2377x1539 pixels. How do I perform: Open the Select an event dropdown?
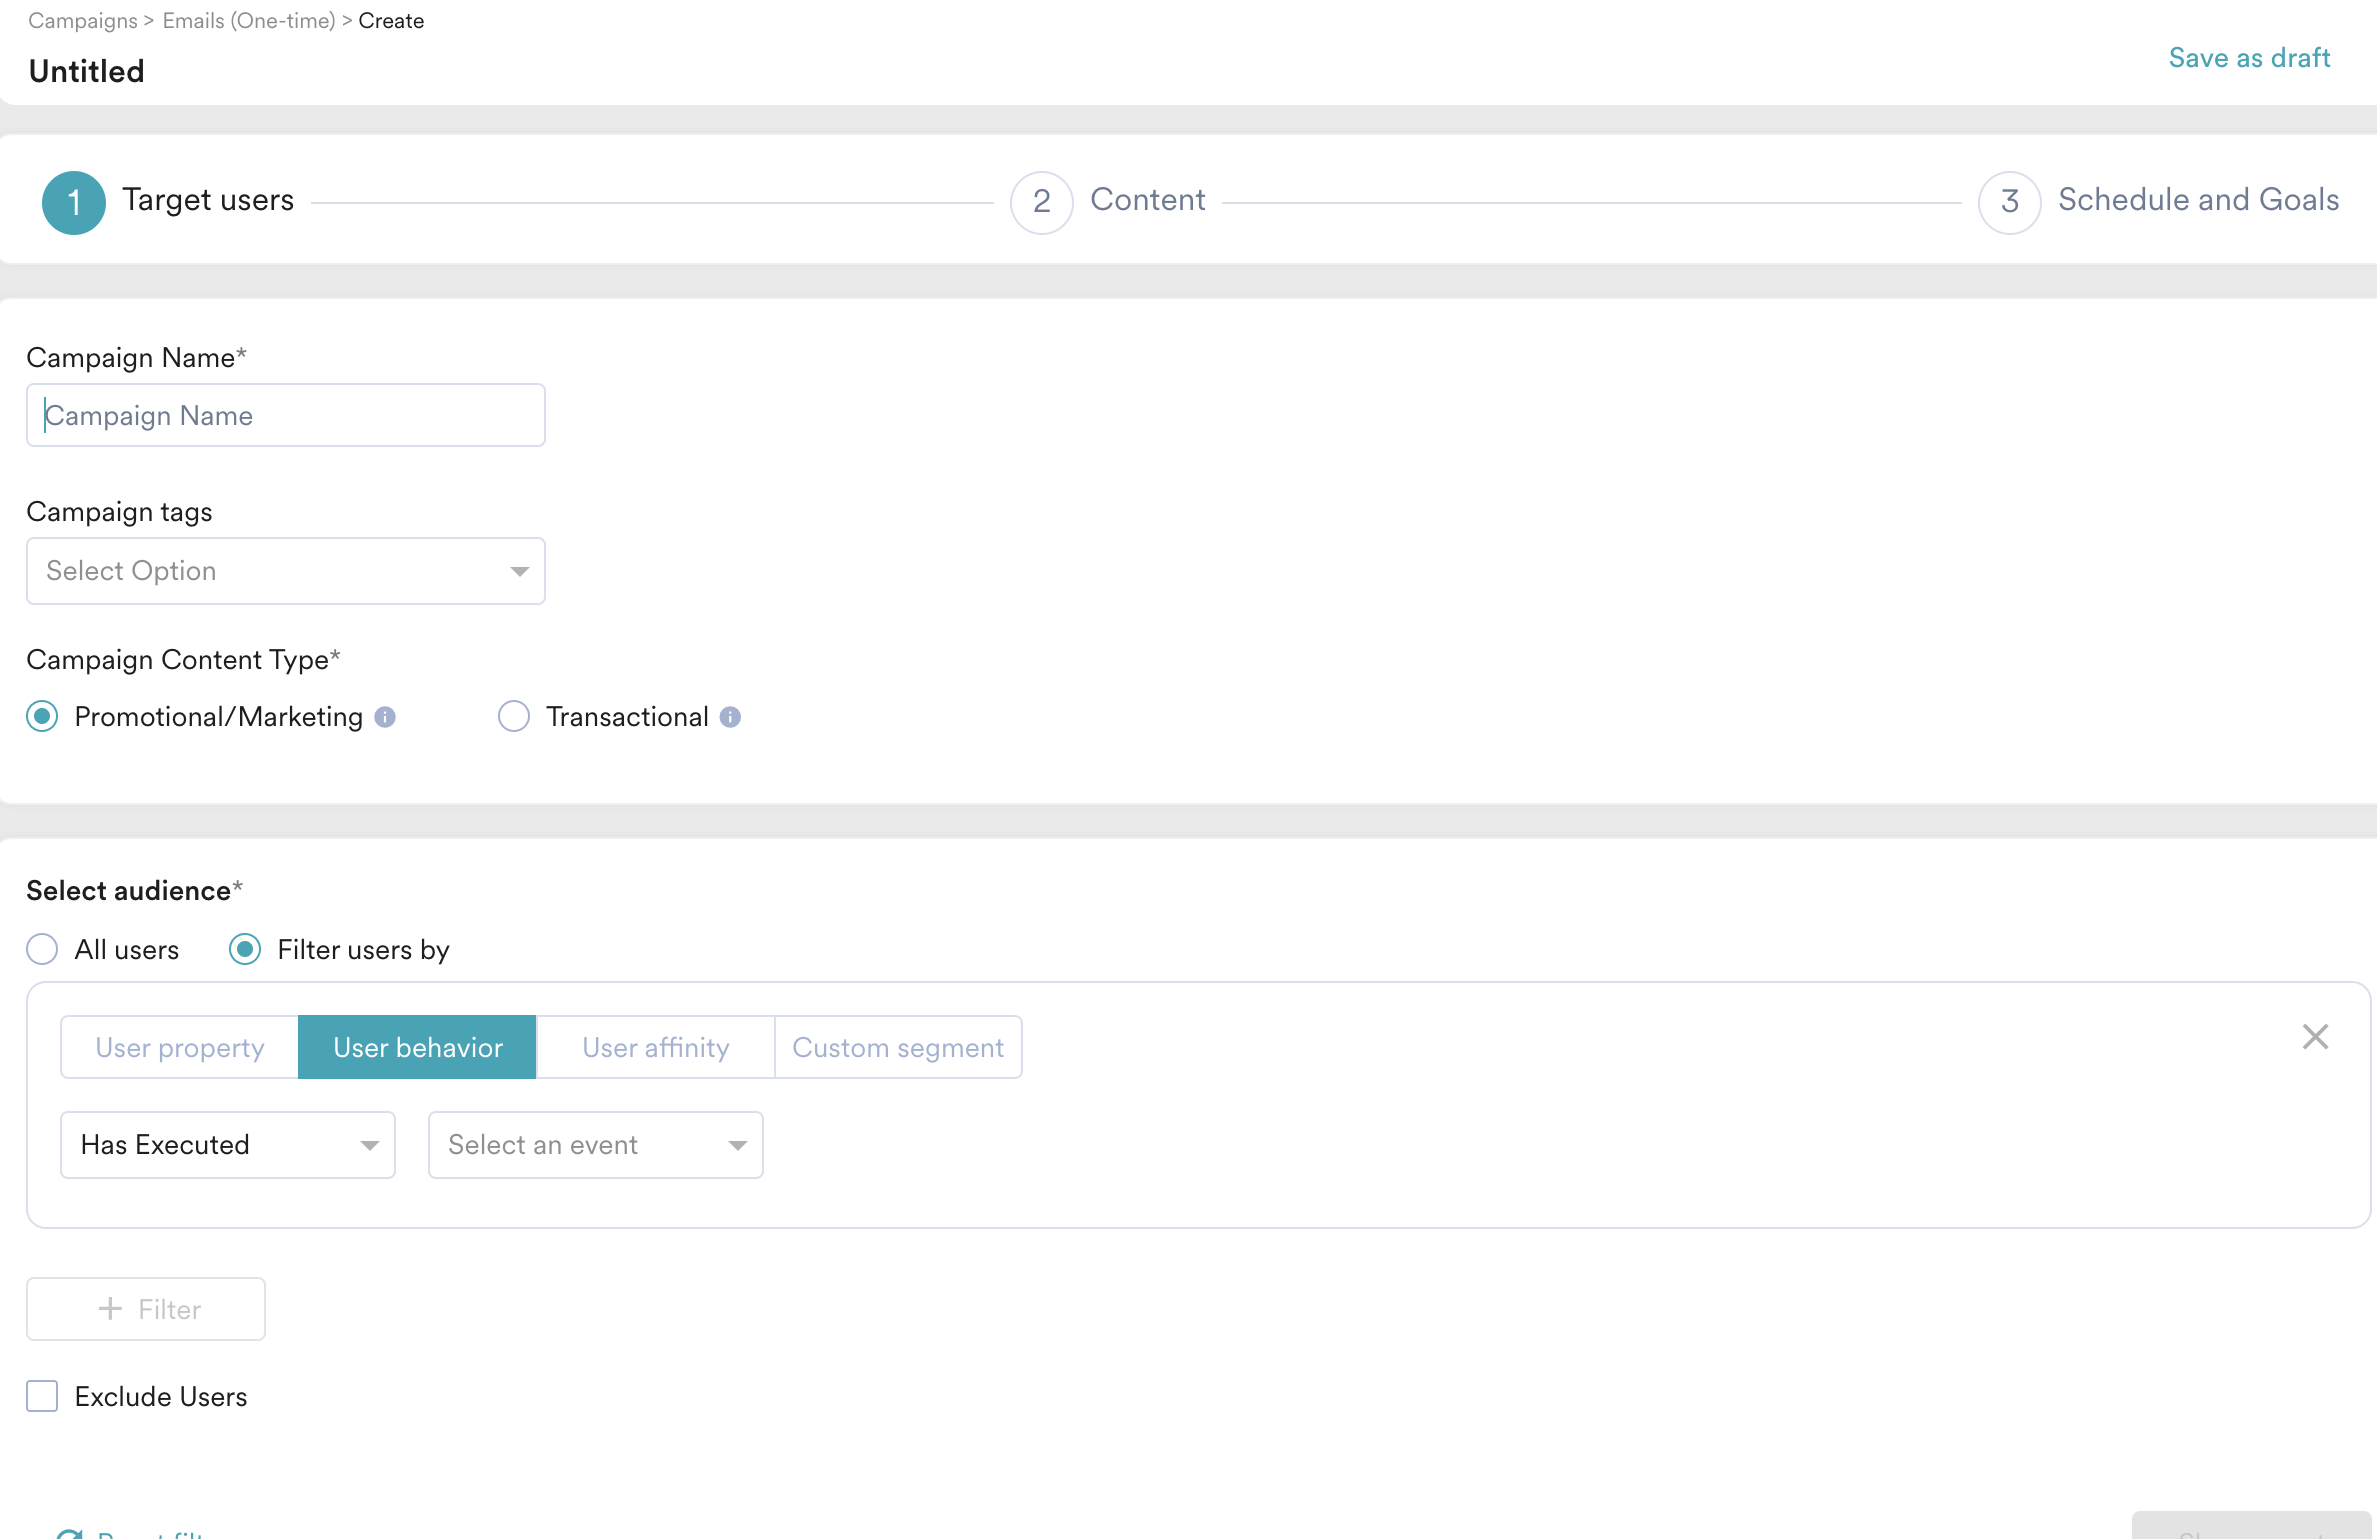(594, 1144)
